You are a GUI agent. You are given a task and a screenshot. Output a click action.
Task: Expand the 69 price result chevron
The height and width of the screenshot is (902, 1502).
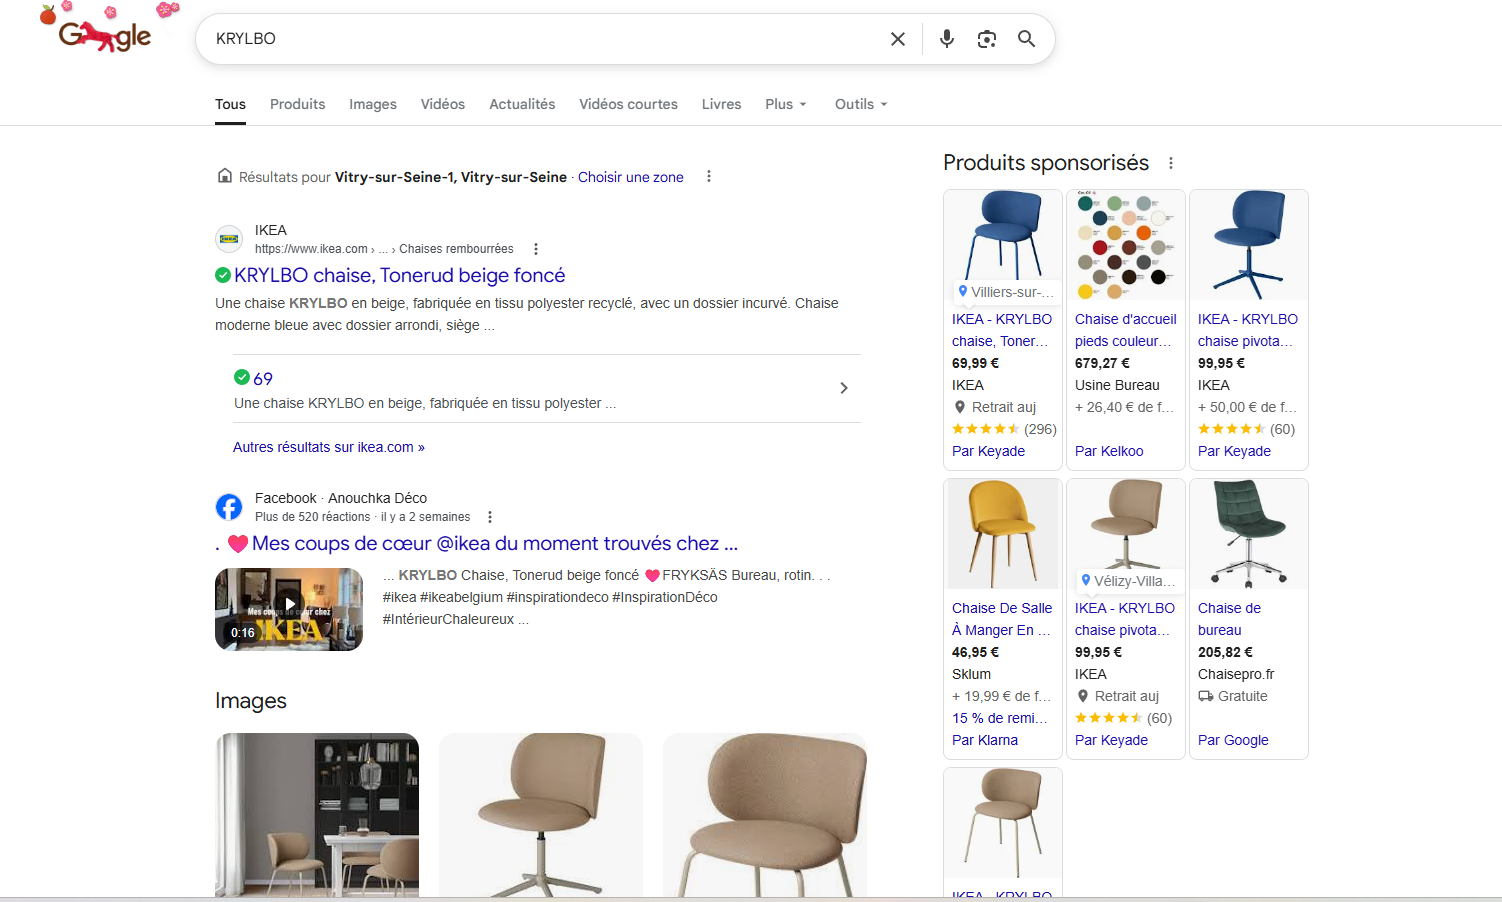[x=843, y=388]
